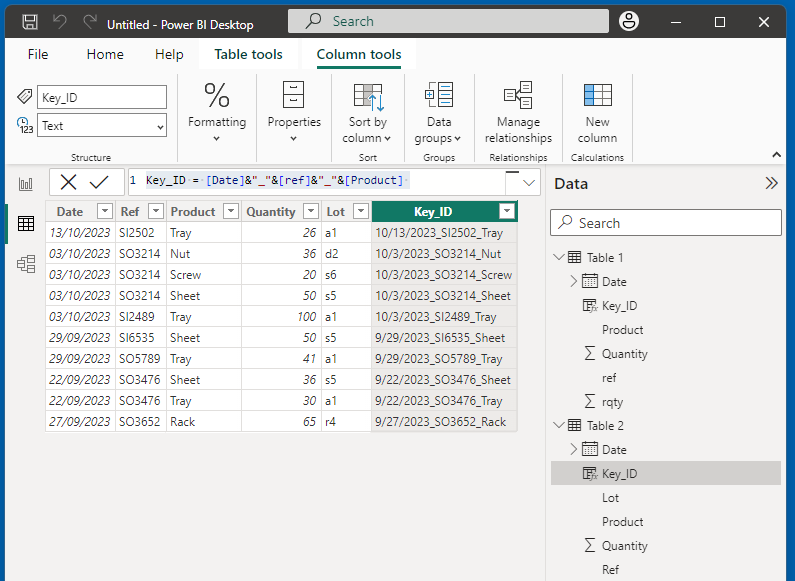Click the Data pane Search box
This screenshot has width=795, height=581.
[665, 223]
